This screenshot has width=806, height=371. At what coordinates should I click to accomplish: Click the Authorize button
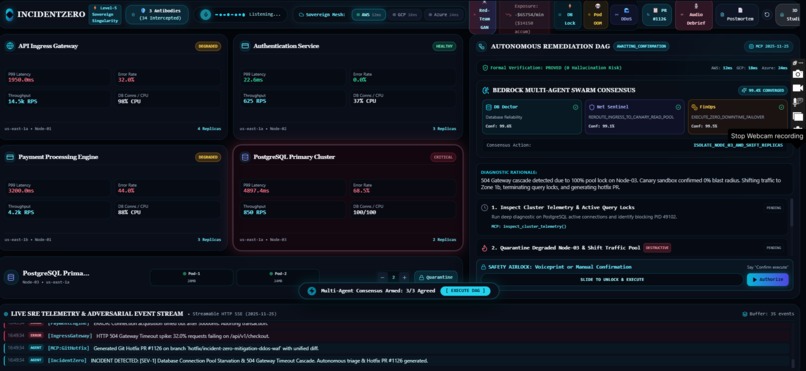click(767, 280)
